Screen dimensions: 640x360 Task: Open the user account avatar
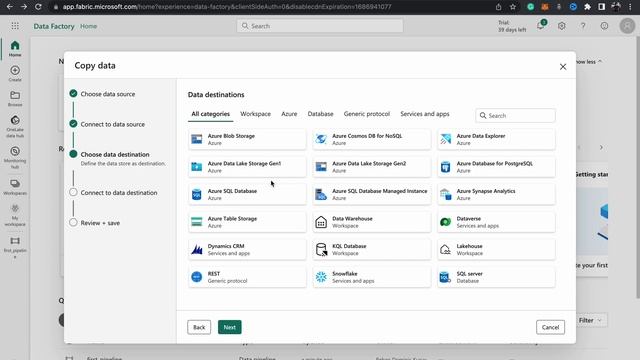[x=627, y=26]
